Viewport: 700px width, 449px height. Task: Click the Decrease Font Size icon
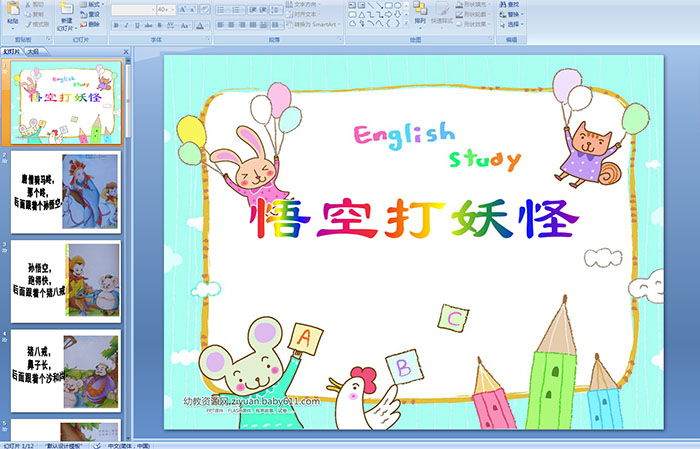(192, 9)
